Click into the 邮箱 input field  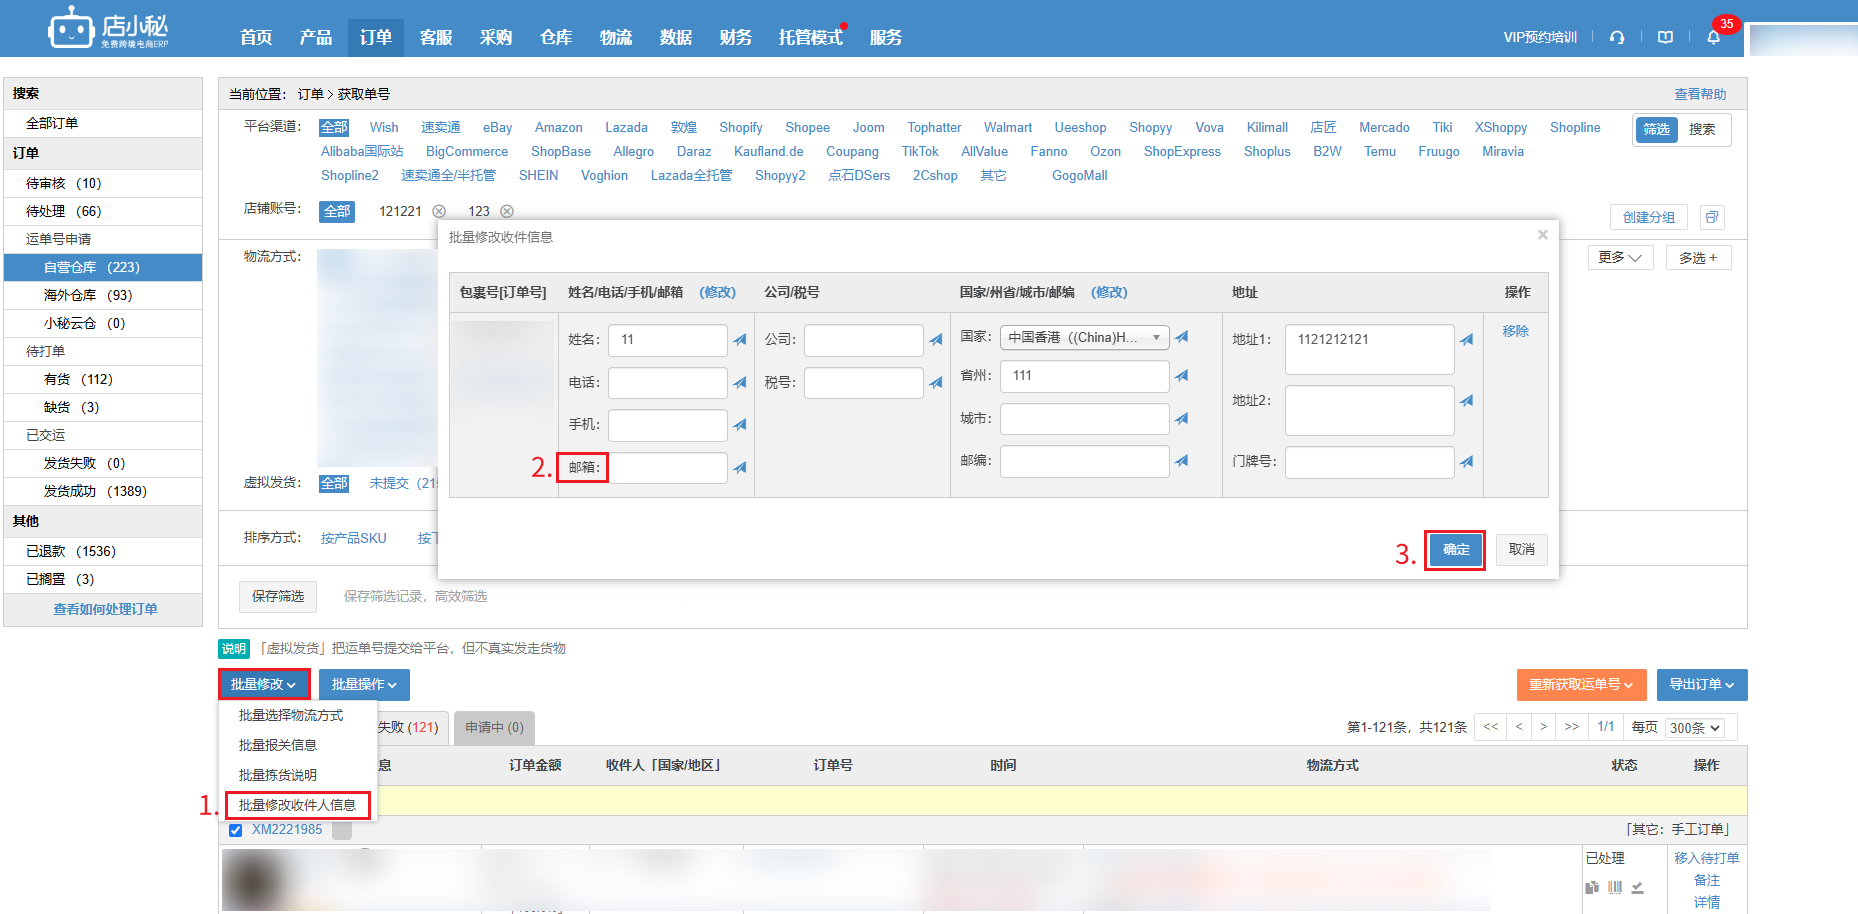coord(668,468)
